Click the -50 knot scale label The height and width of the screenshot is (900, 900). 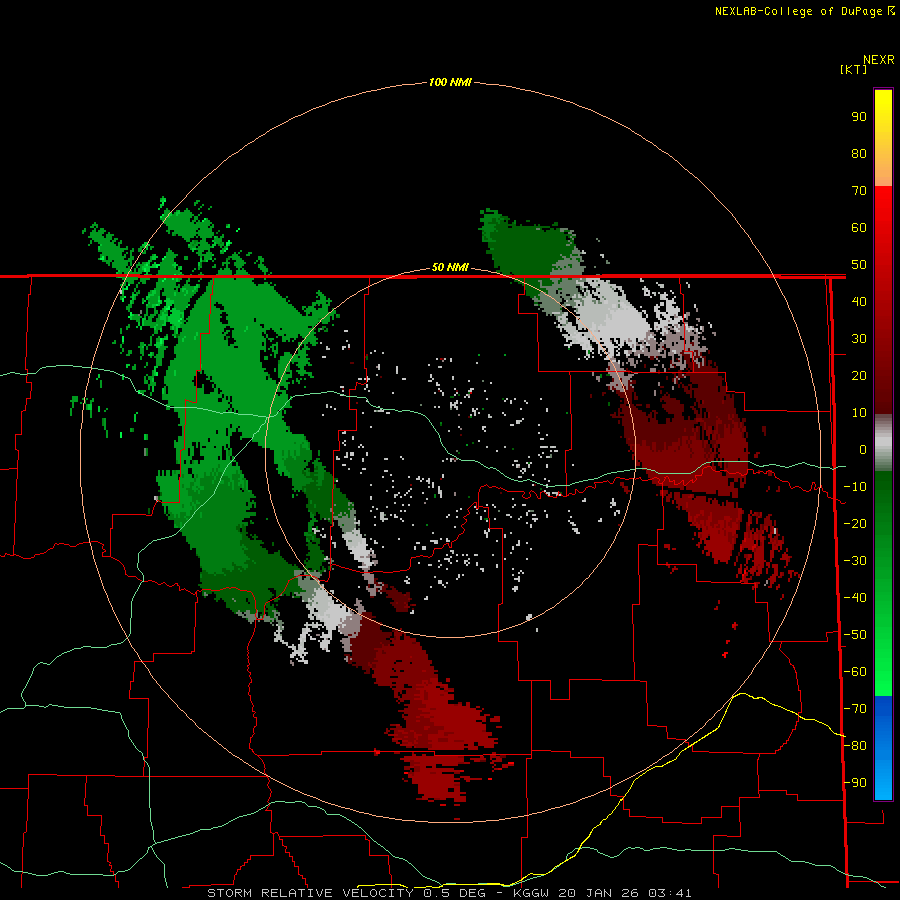click(855, 635)
